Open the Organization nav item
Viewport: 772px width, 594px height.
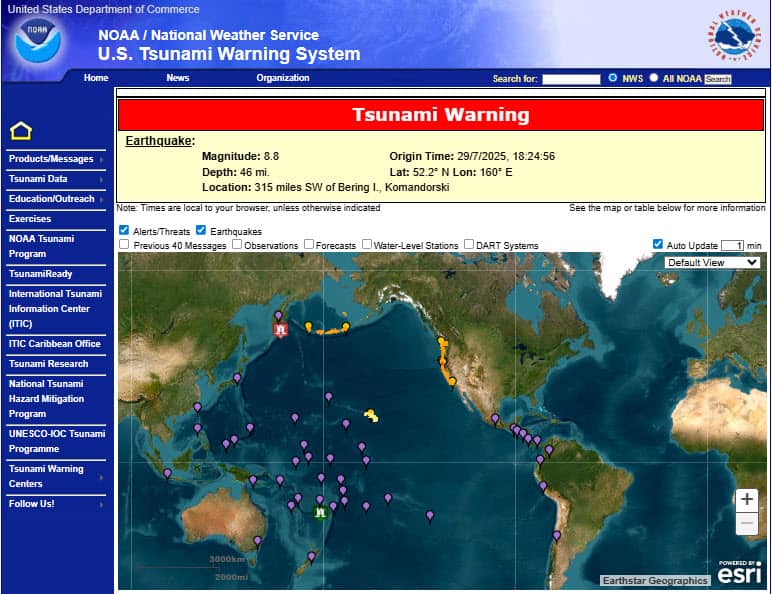click(x=283, y=78)
